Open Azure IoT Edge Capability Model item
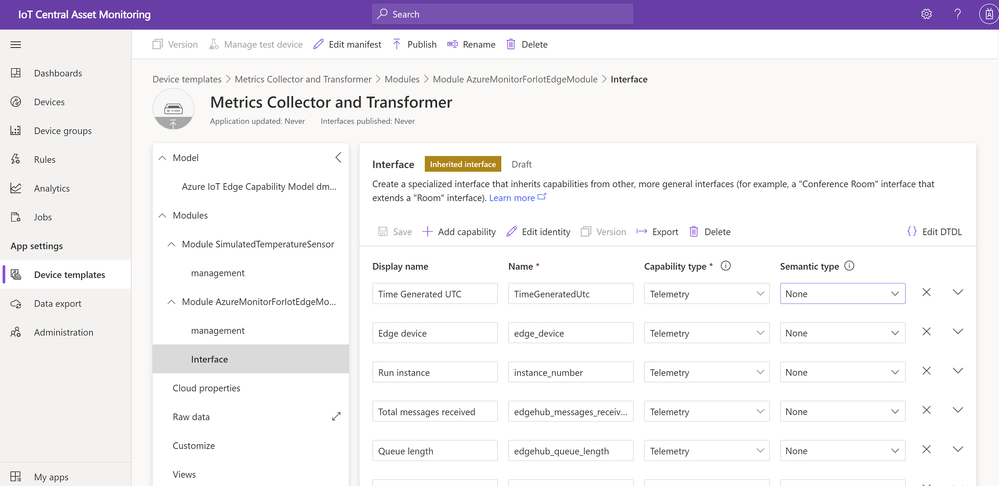This screenshot has width=999, height=486. [x=259, y=187]
